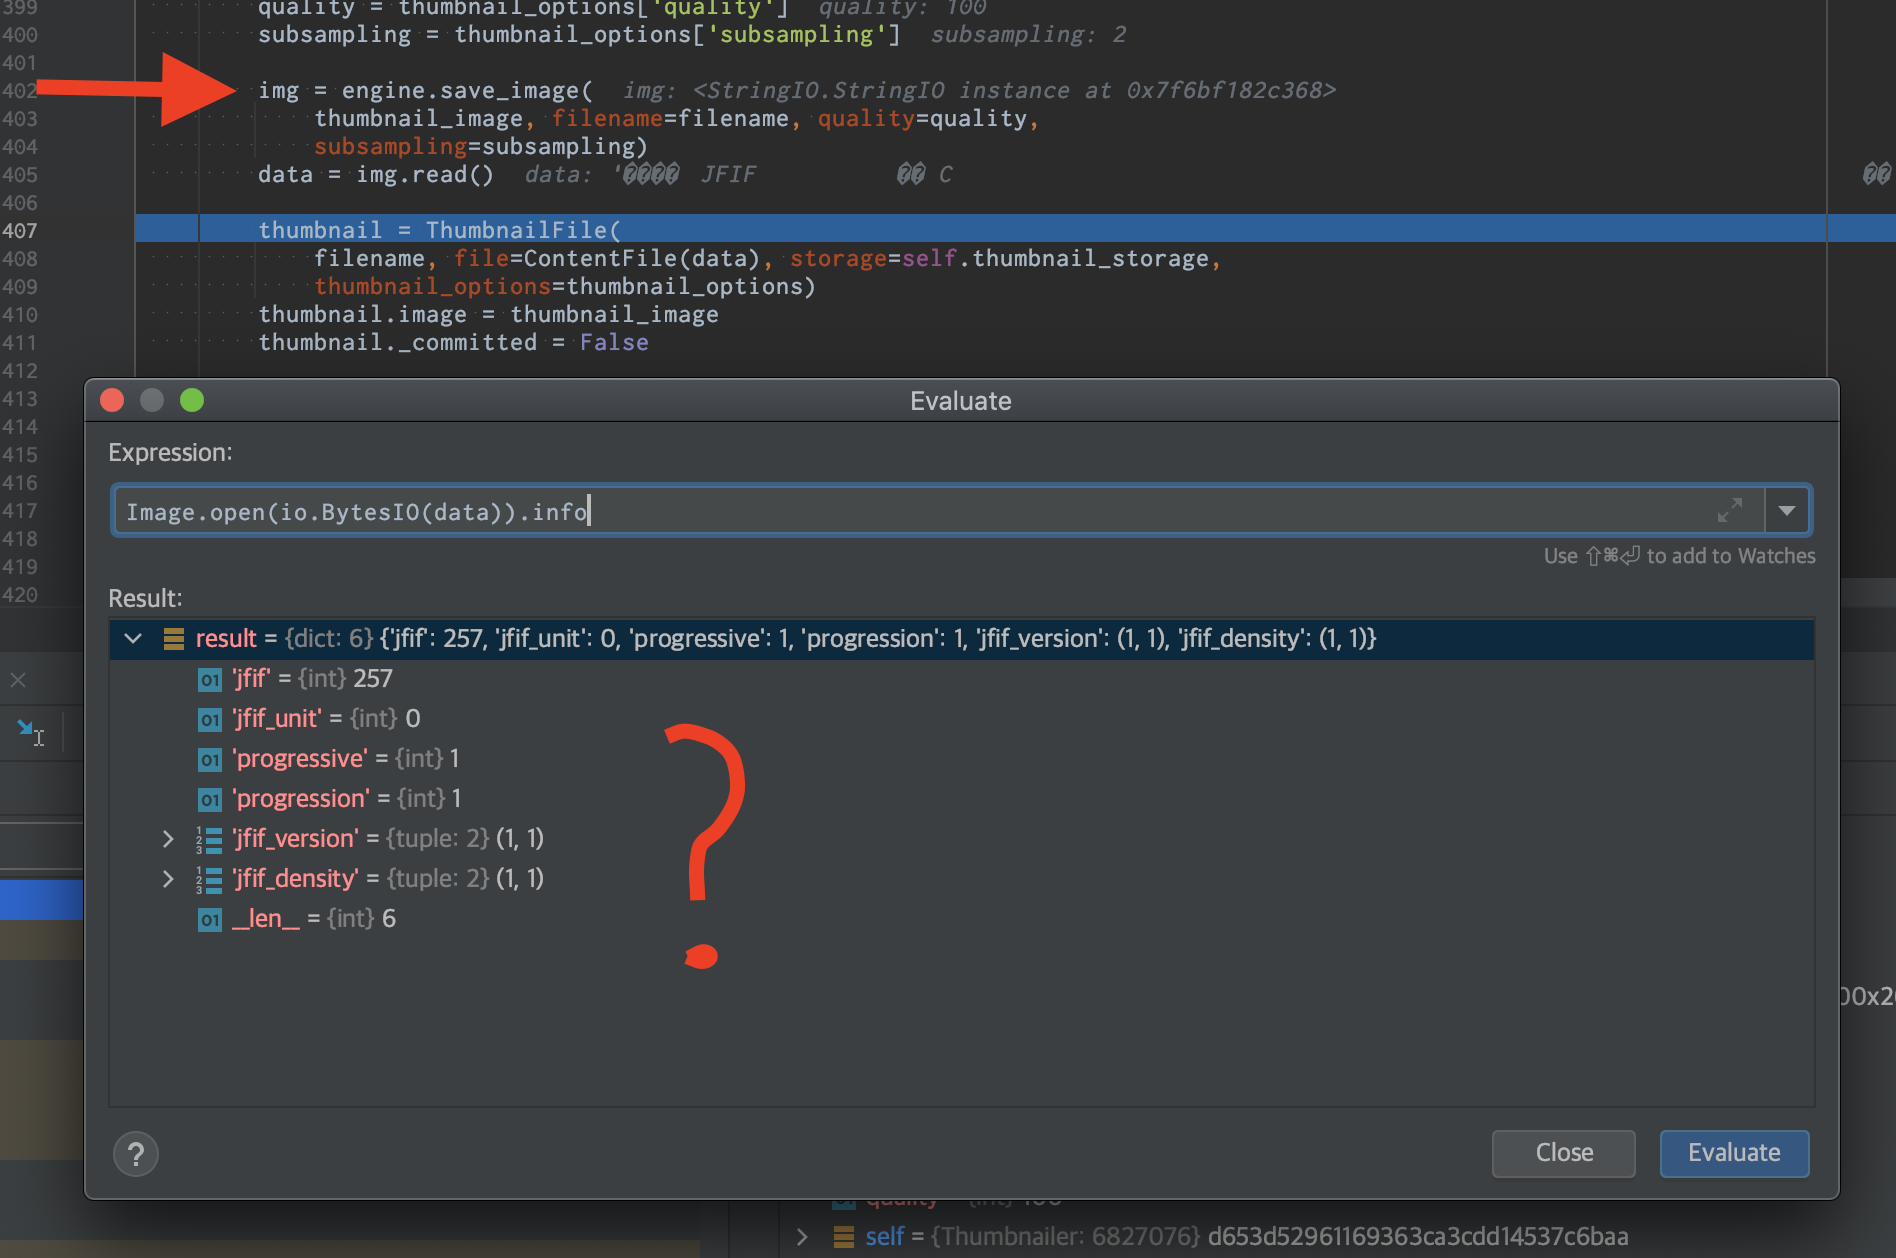The width and height of the screenshot is (1896, 1258).
Task: Click the 'thumbnail = ThumbnailFile(' code line
Action: click(x=439, y=230)
